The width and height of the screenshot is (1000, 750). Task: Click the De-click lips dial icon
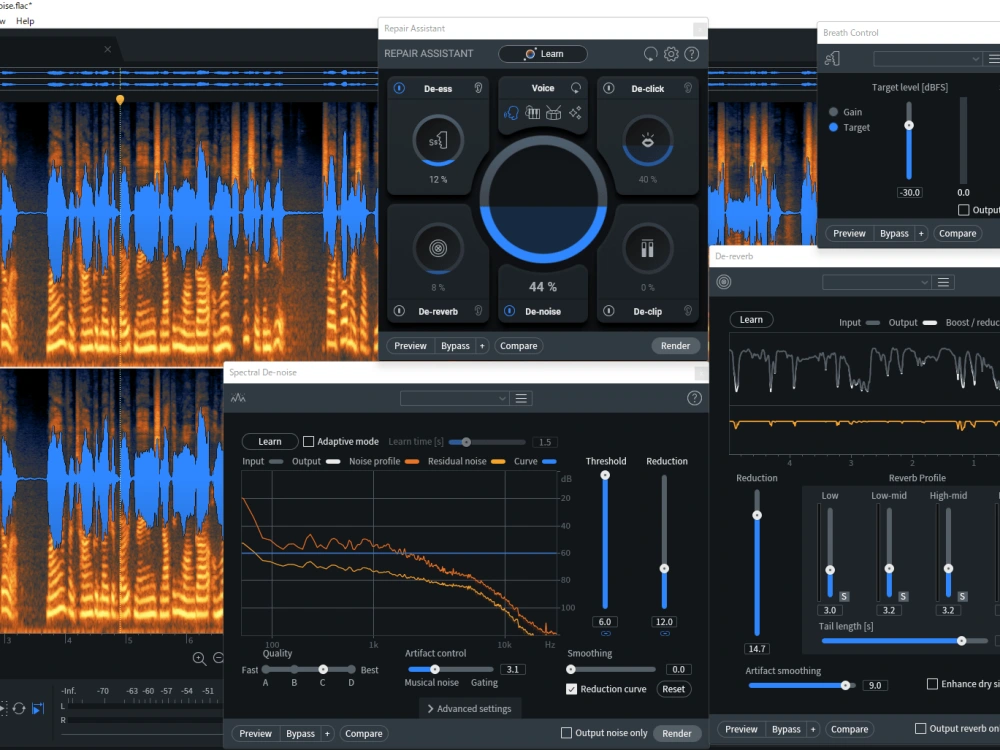pos(647,140)
